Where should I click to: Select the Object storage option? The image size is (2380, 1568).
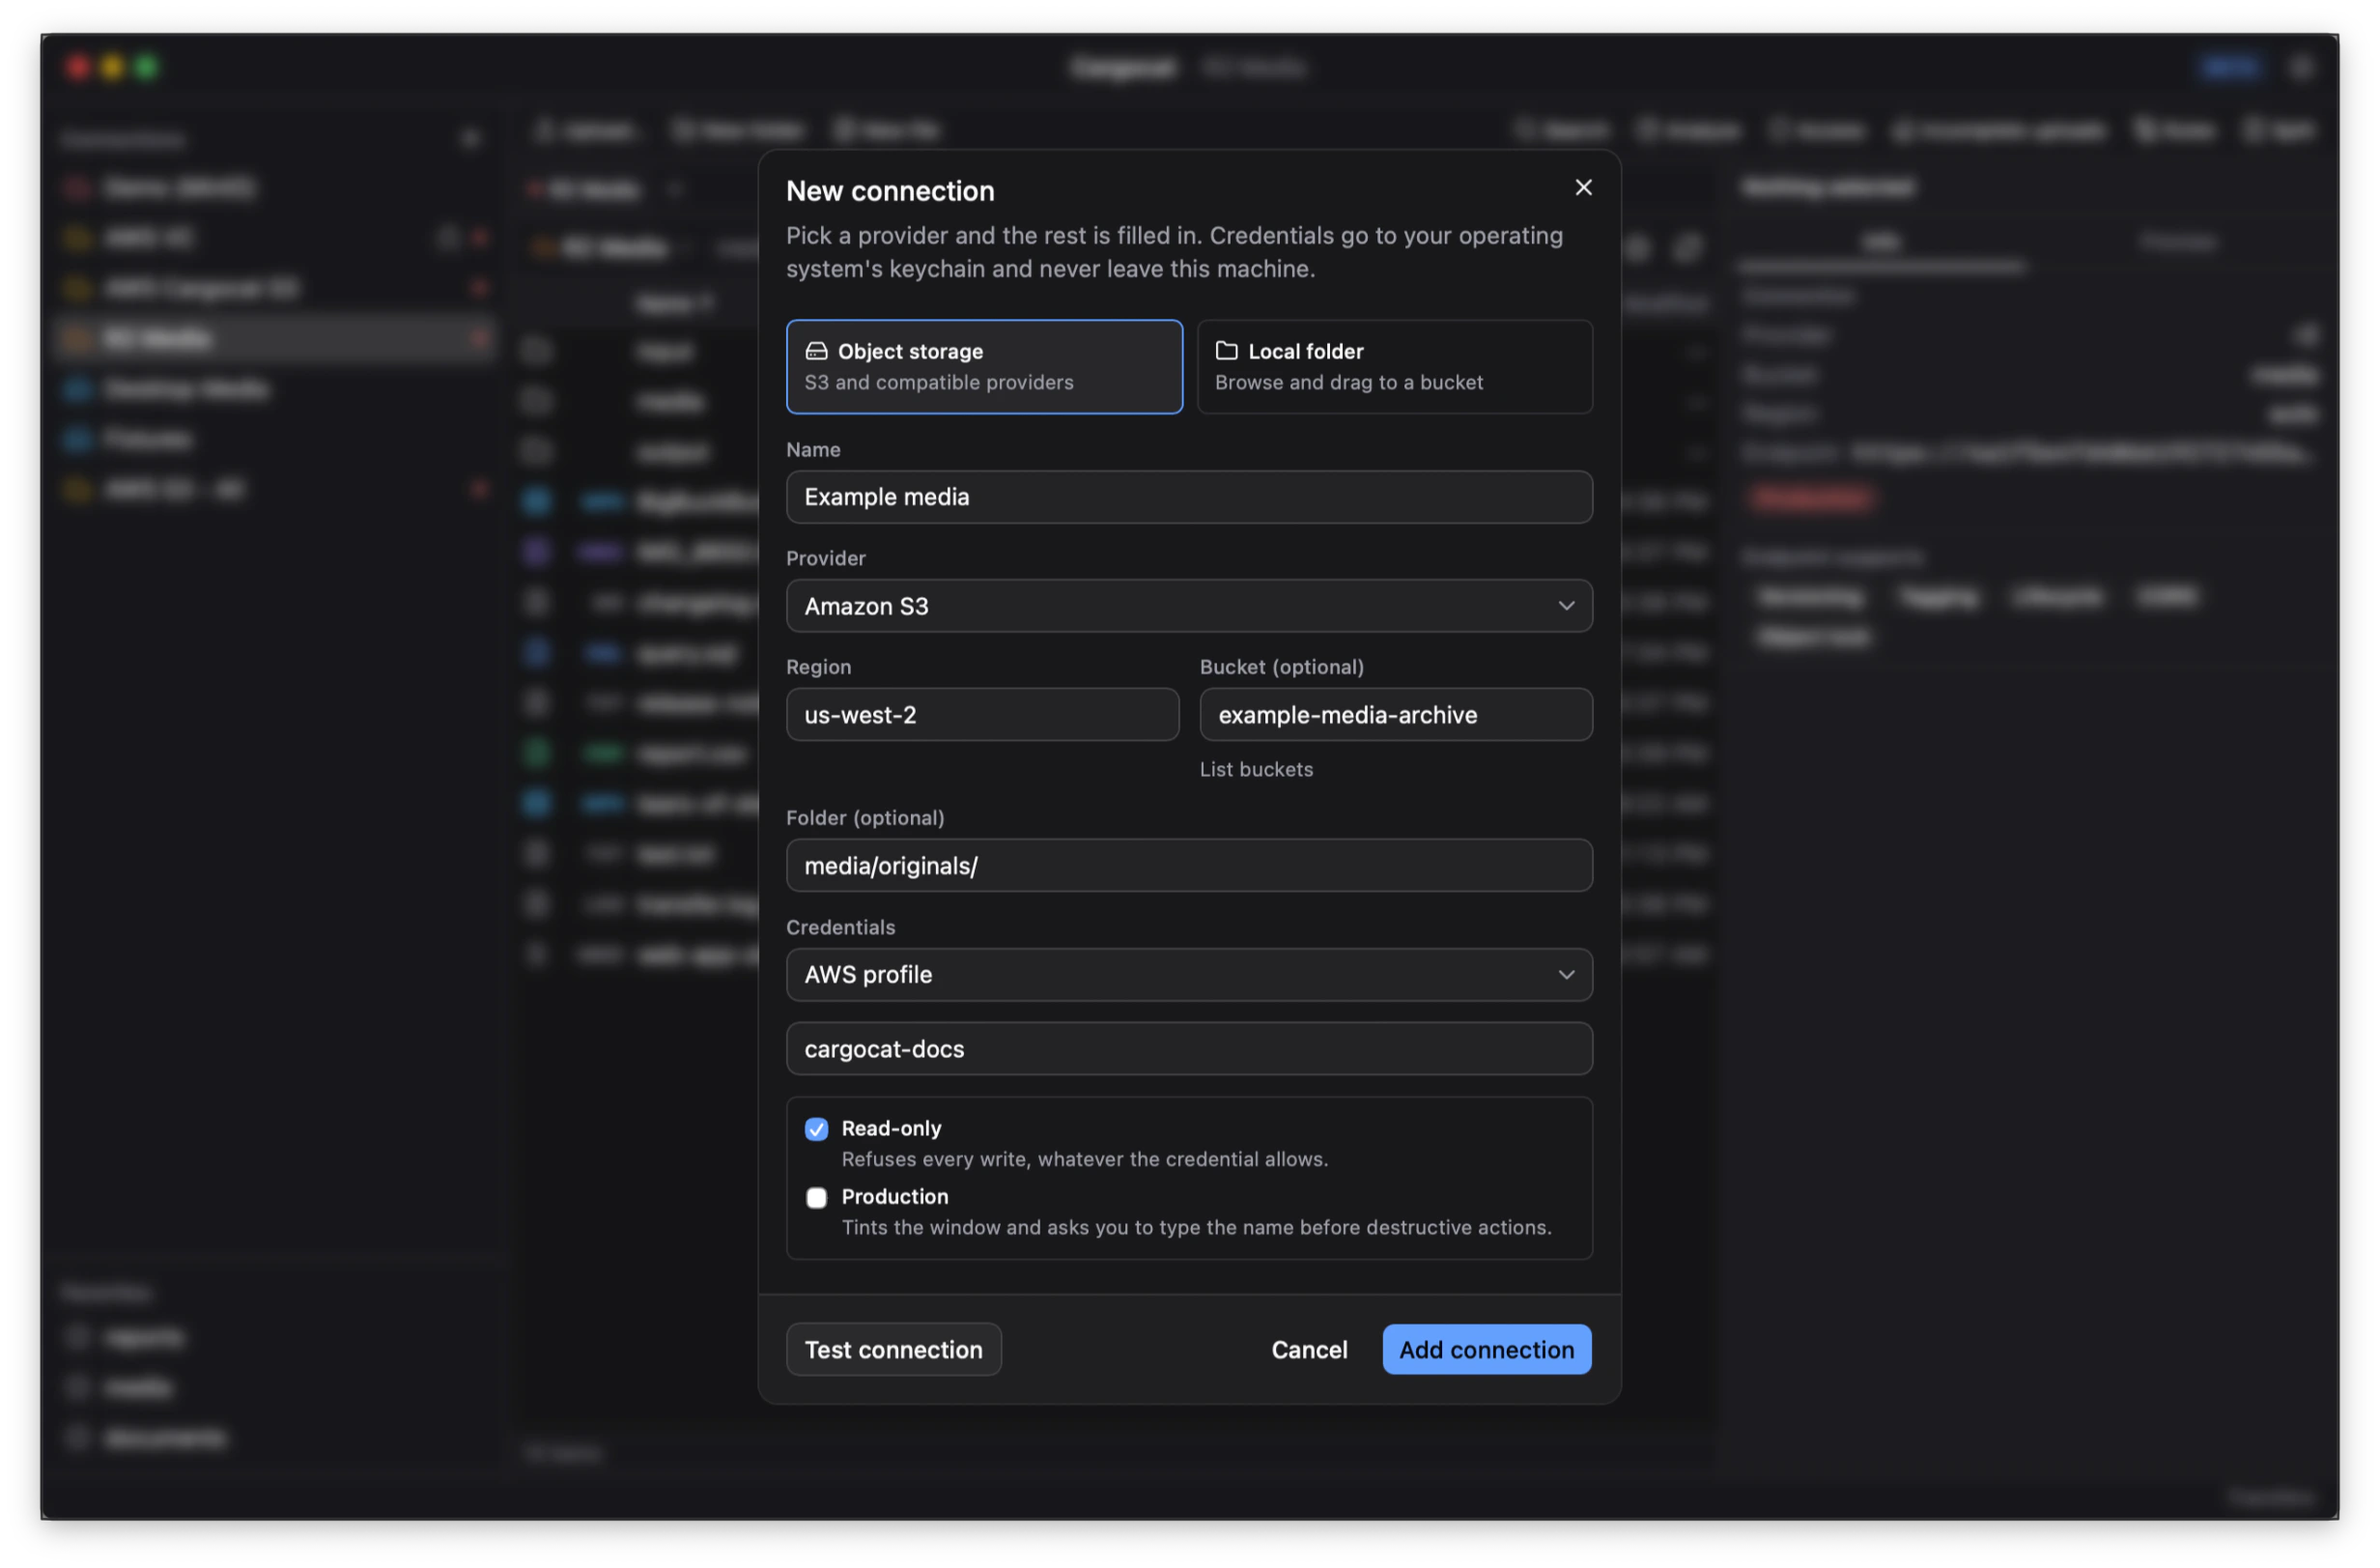pyautogui.click(x=984, y=367)
